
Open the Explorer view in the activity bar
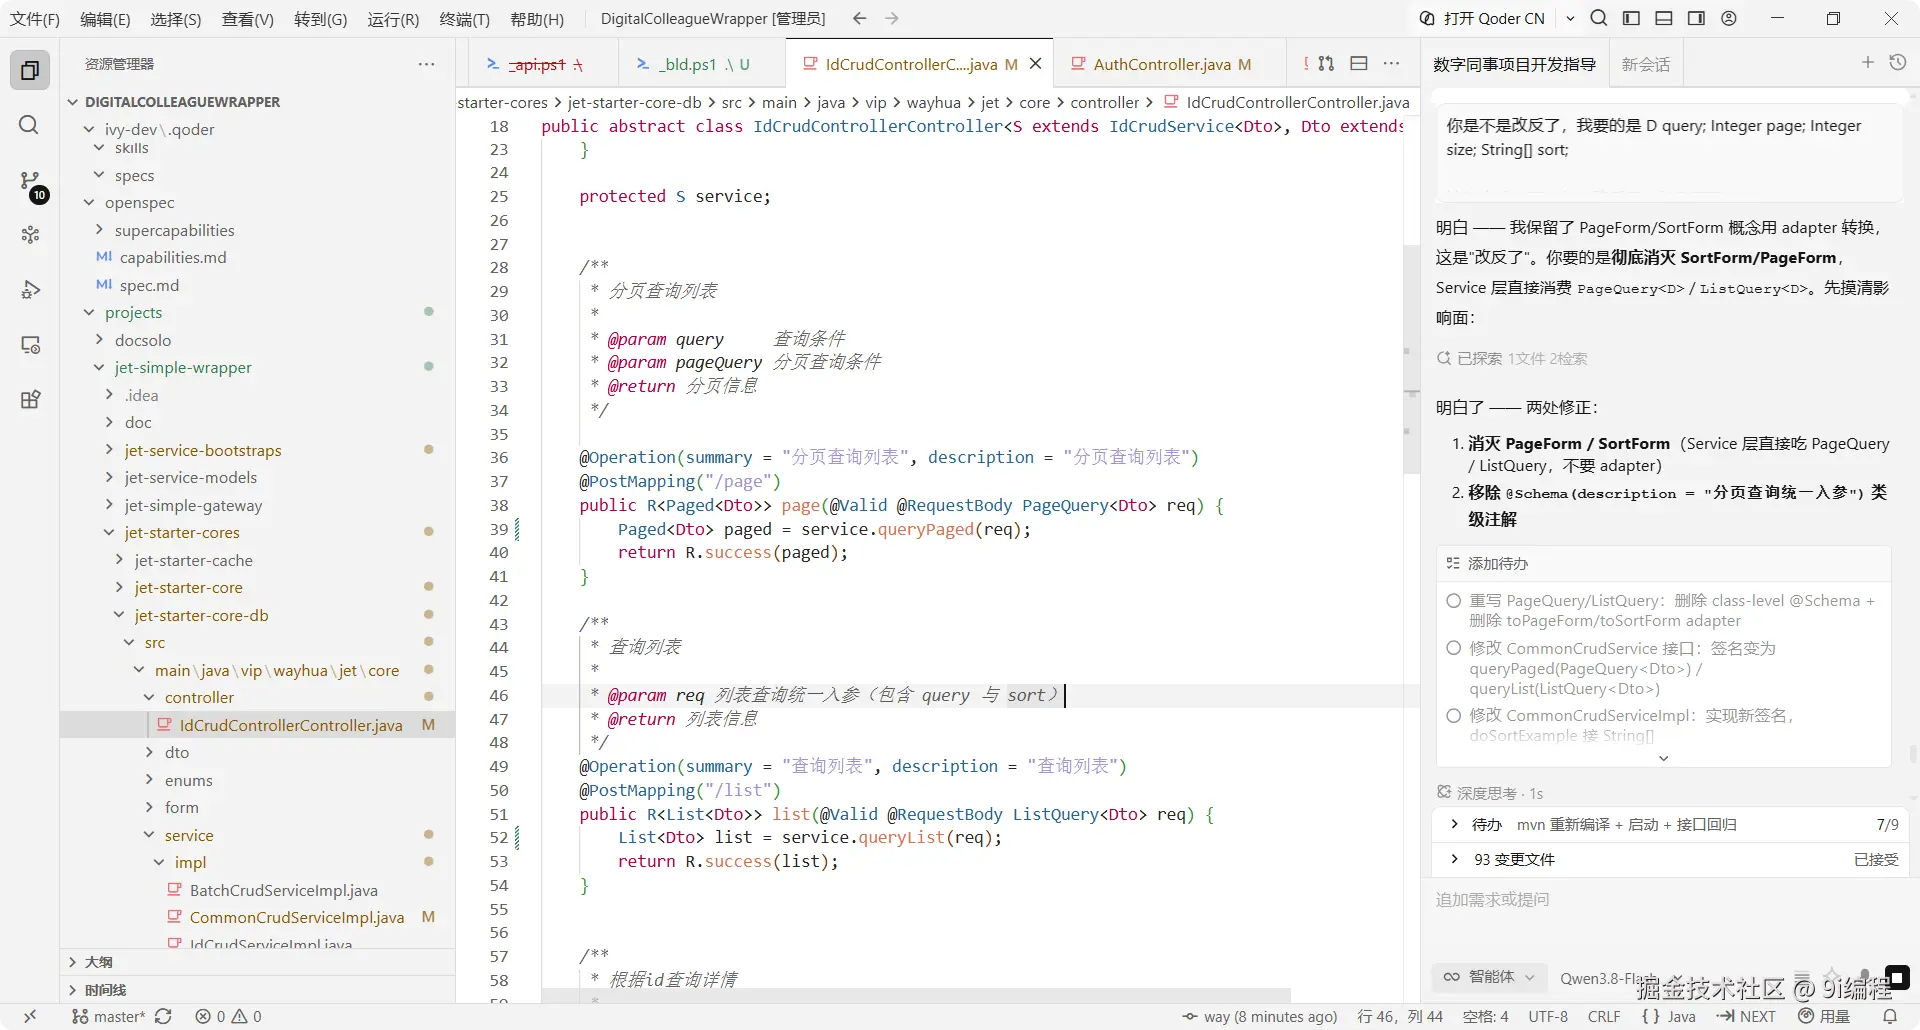click(30, 70)
